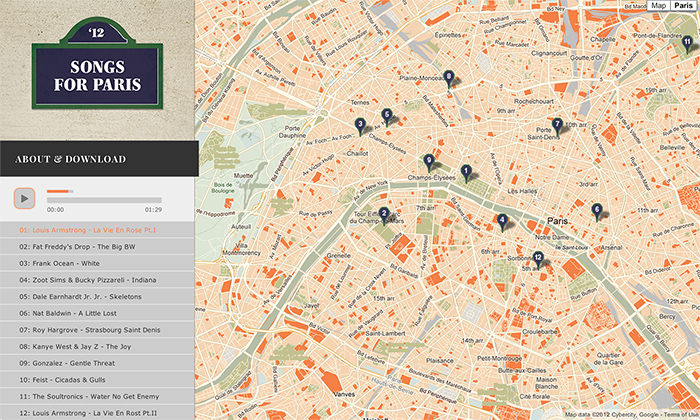Image resolution: width=700 pixels, height=420 pixels.
Task: Select track 02 Fat Freddy's Drop The Big BW
Action: tap(97, 246)
